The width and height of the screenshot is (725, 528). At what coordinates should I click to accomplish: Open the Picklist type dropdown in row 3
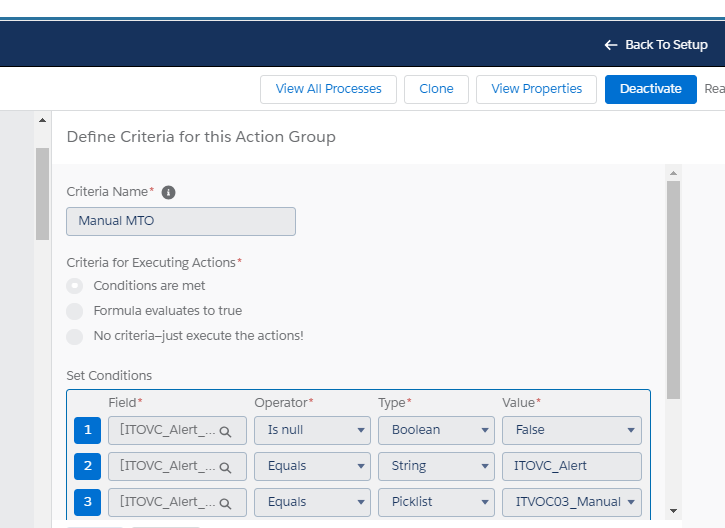click(x=435, y=503)
